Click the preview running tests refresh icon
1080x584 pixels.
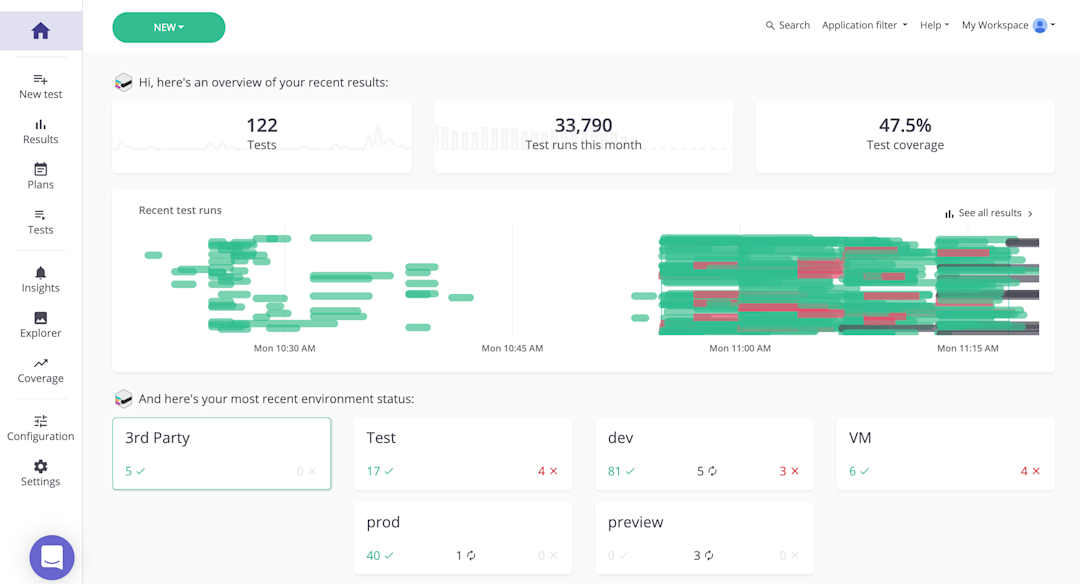click(x=709, y=555)
